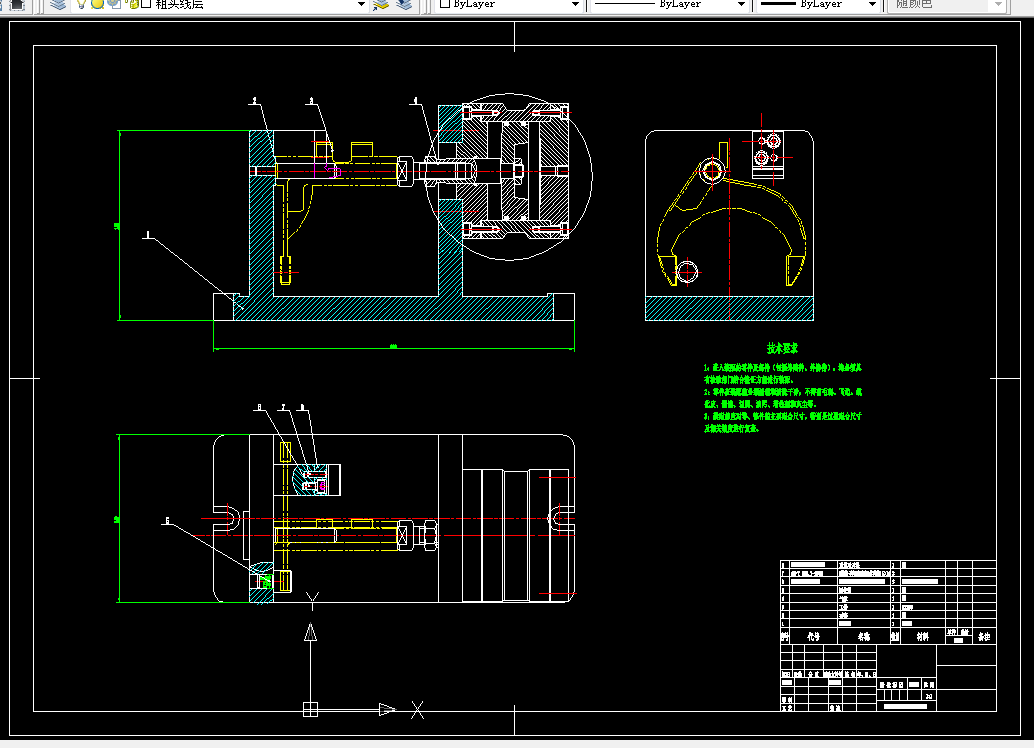Click the UCS origin icon square
The image size is (1034, 748).
click(310, 710)
